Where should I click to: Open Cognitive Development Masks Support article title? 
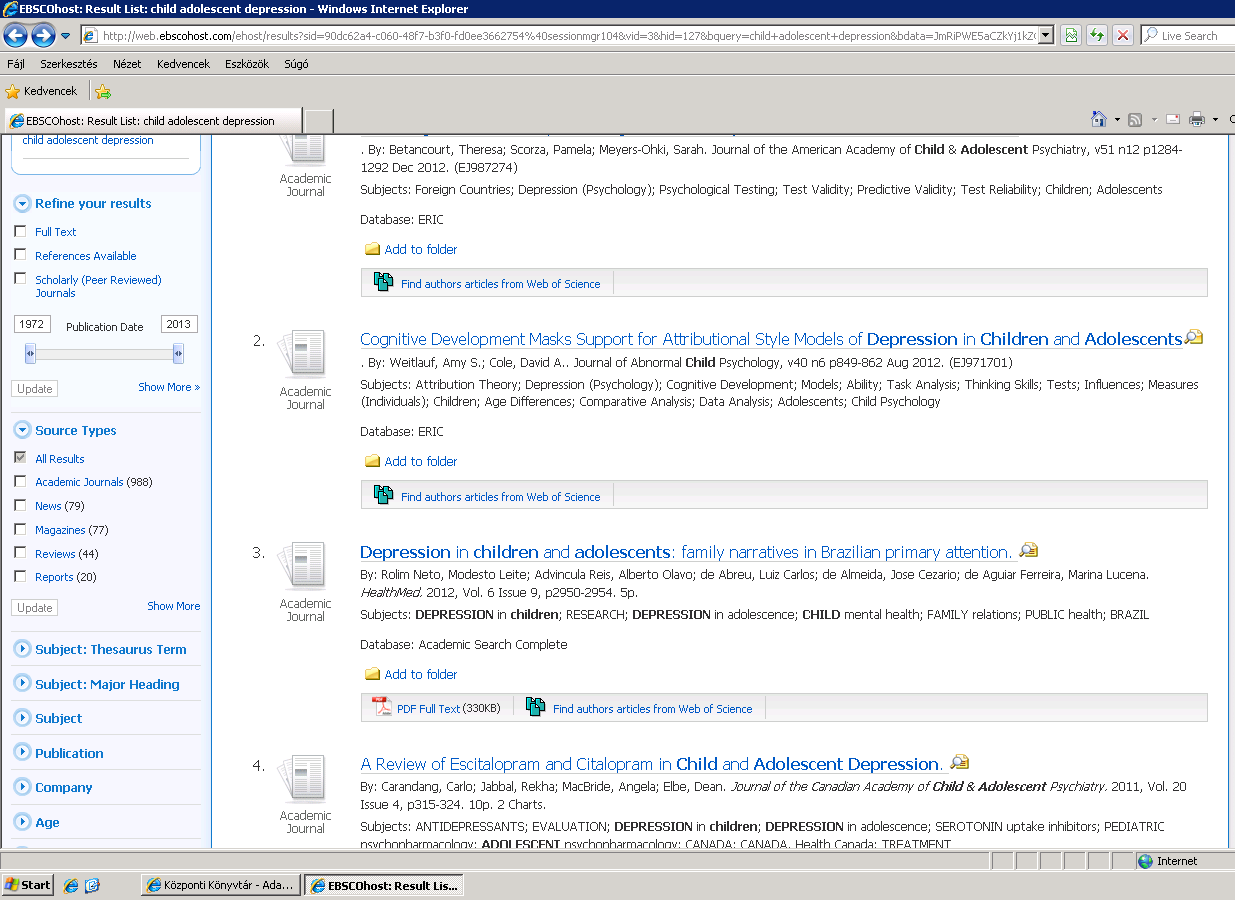click(x=771, y=339)
